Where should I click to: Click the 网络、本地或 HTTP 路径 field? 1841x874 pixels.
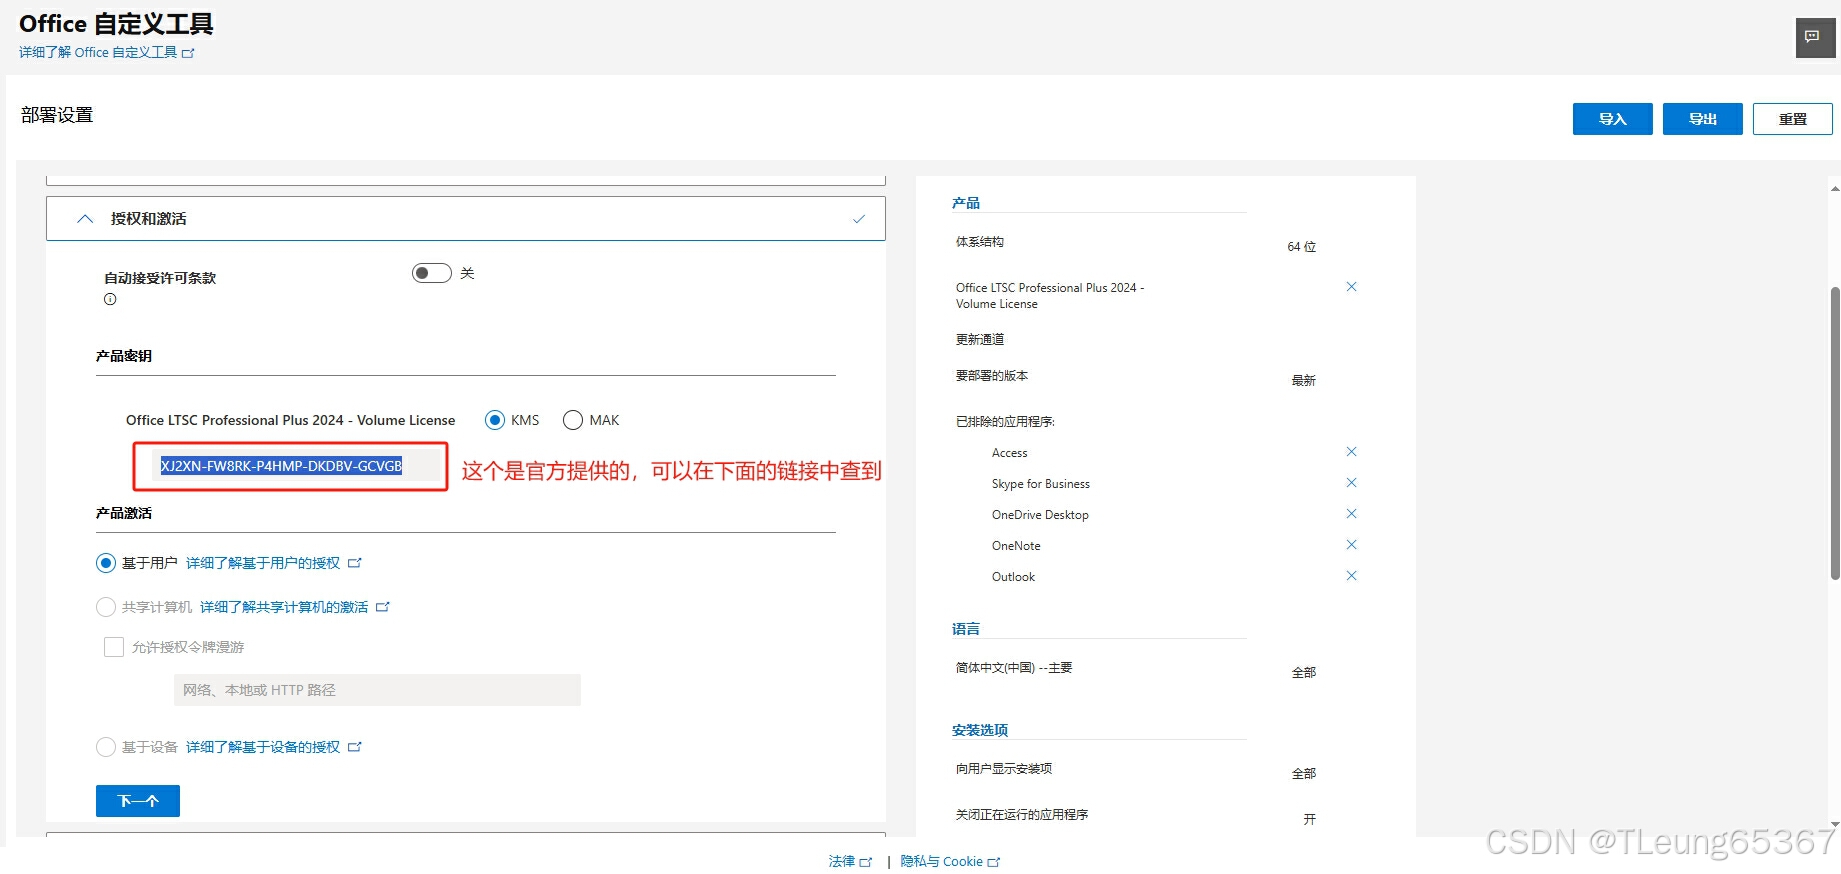377,690
